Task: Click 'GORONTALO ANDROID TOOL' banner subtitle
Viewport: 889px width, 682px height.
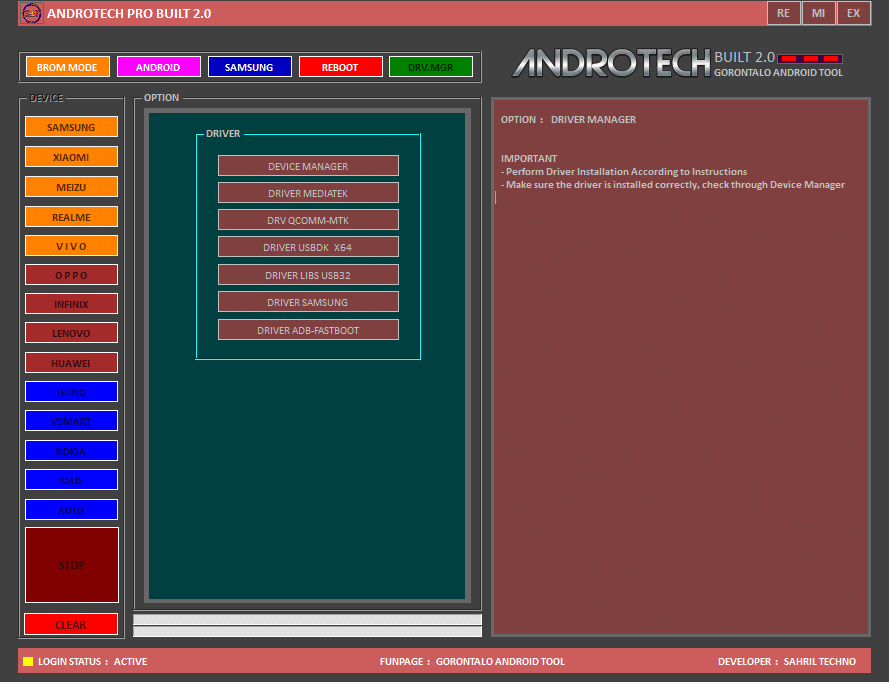Action: coord(778,73)
